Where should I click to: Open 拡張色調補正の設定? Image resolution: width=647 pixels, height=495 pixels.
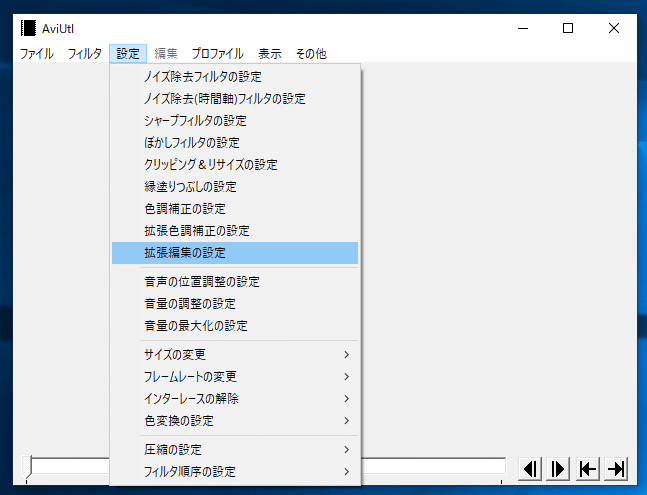point(235,231)
